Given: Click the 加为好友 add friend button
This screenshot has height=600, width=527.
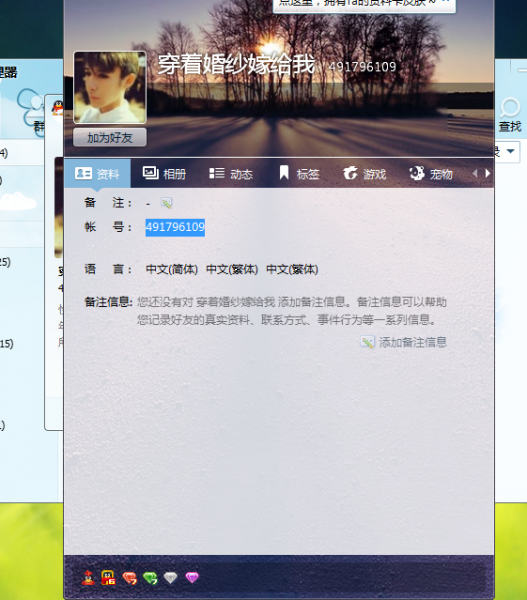Looking at the screenshot, I should tap(110, 137).
